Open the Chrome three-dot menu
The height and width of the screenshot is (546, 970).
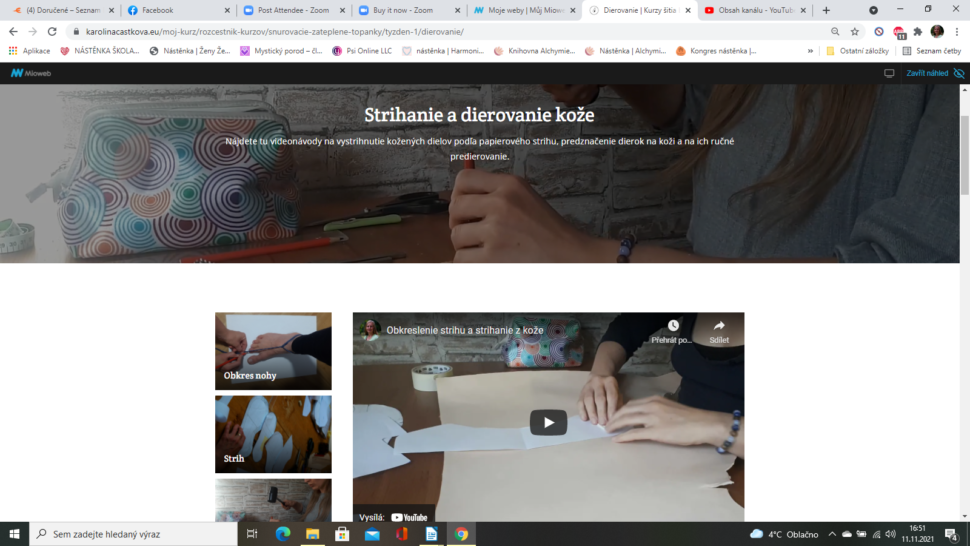click(957, 32)
